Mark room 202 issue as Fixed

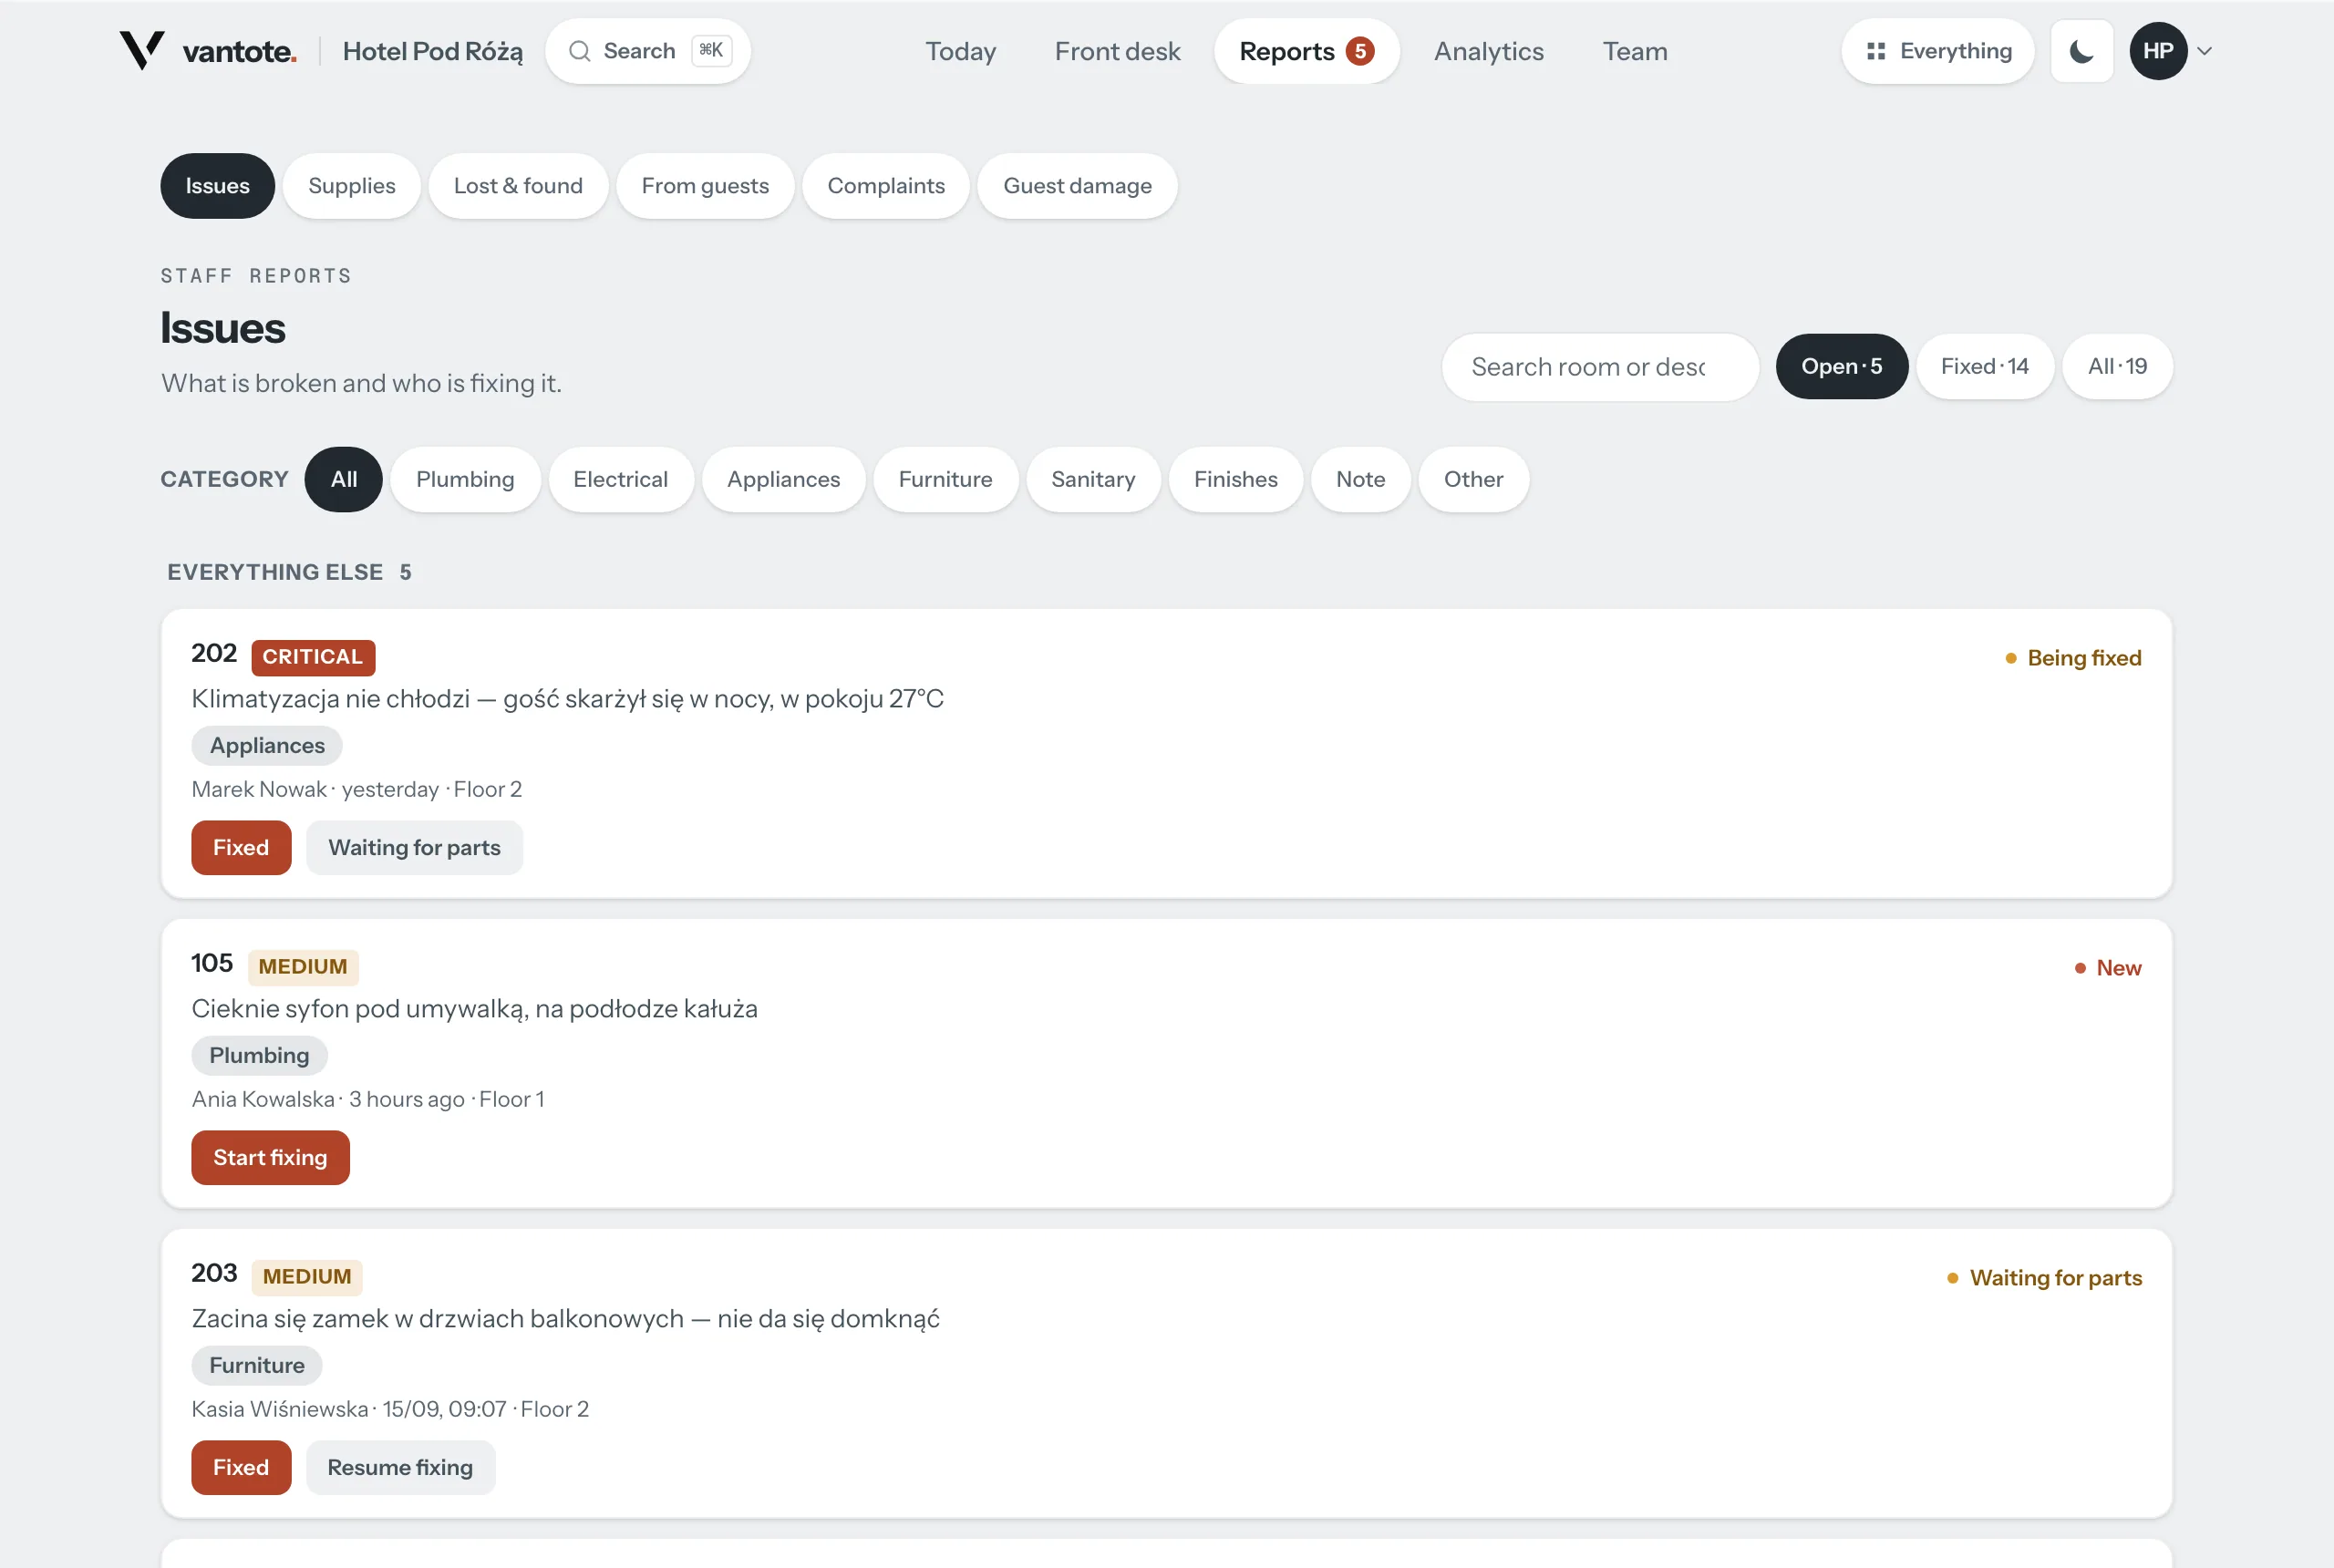241,848
